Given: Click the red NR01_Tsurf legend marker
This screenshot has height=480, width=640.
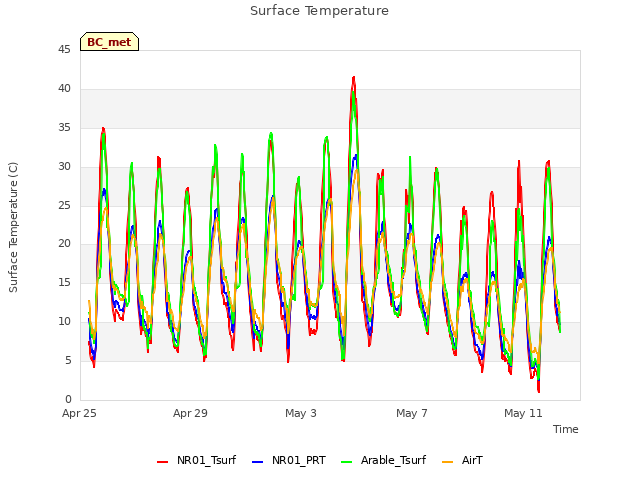Looking at the screenshot, I should (162, 462).
